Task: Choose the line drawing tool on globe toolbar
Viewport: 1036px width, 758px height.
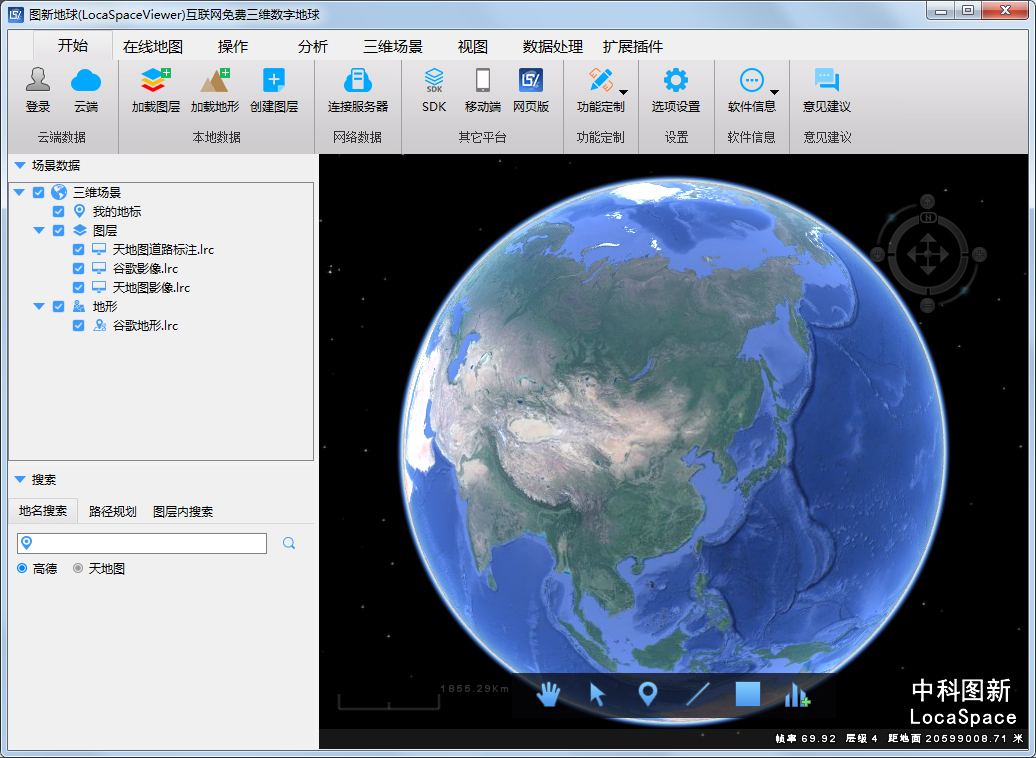Action: tap(697, 694)
